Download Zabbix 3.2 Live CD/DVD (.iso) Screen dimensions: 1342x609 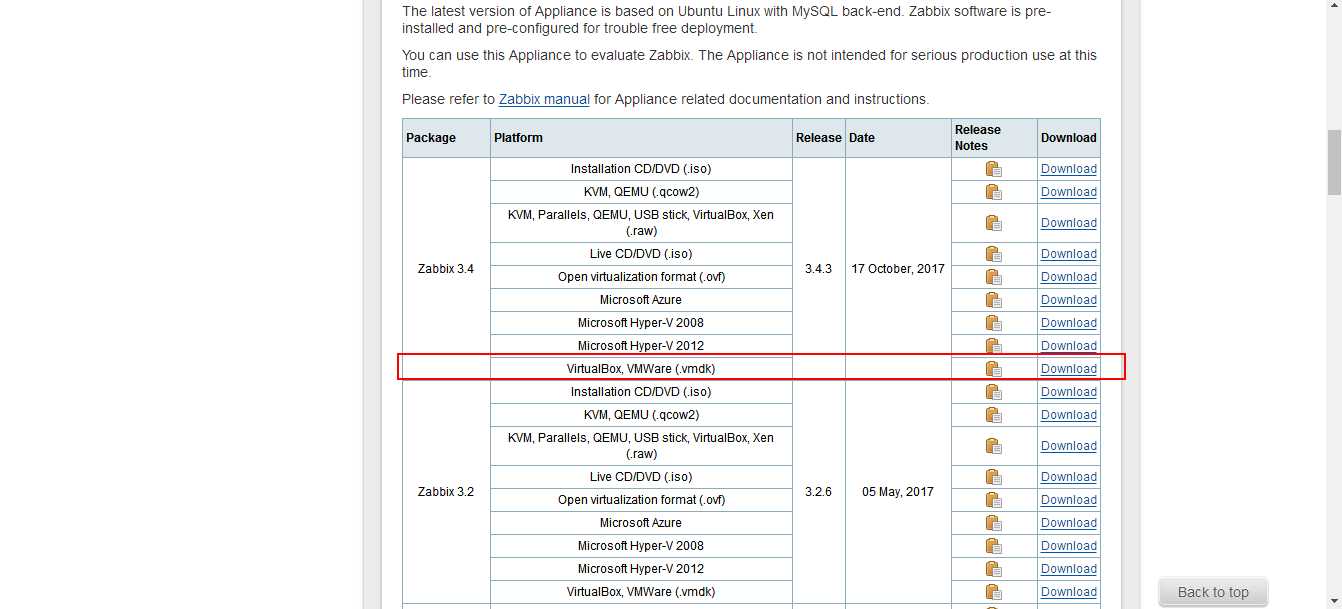point(1068,477)
